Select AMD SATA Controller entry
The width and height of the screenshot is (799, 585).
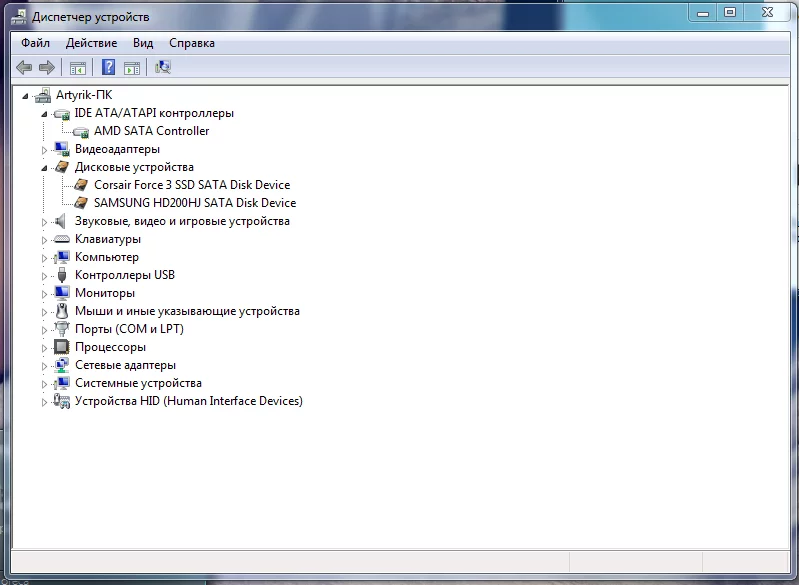click(151, 131)
